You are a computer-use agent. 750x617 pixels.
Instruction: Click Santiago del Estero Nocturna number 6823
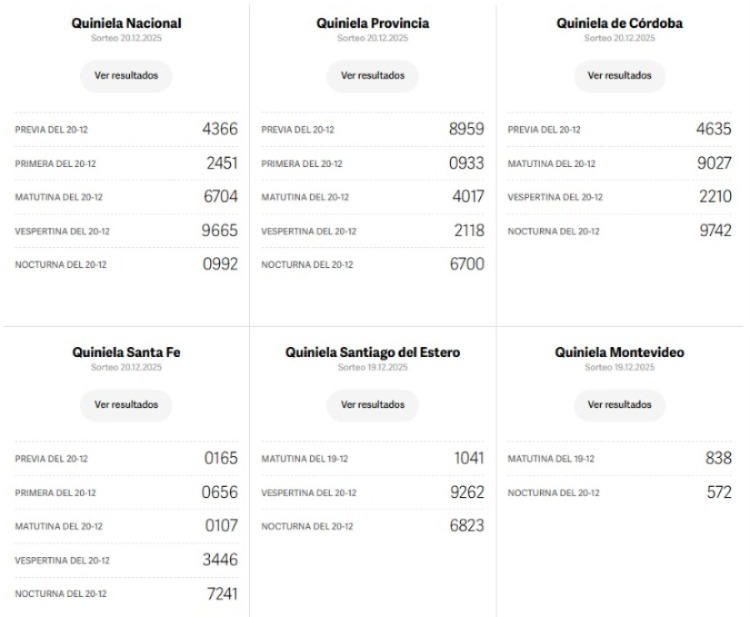coord(467,526)
